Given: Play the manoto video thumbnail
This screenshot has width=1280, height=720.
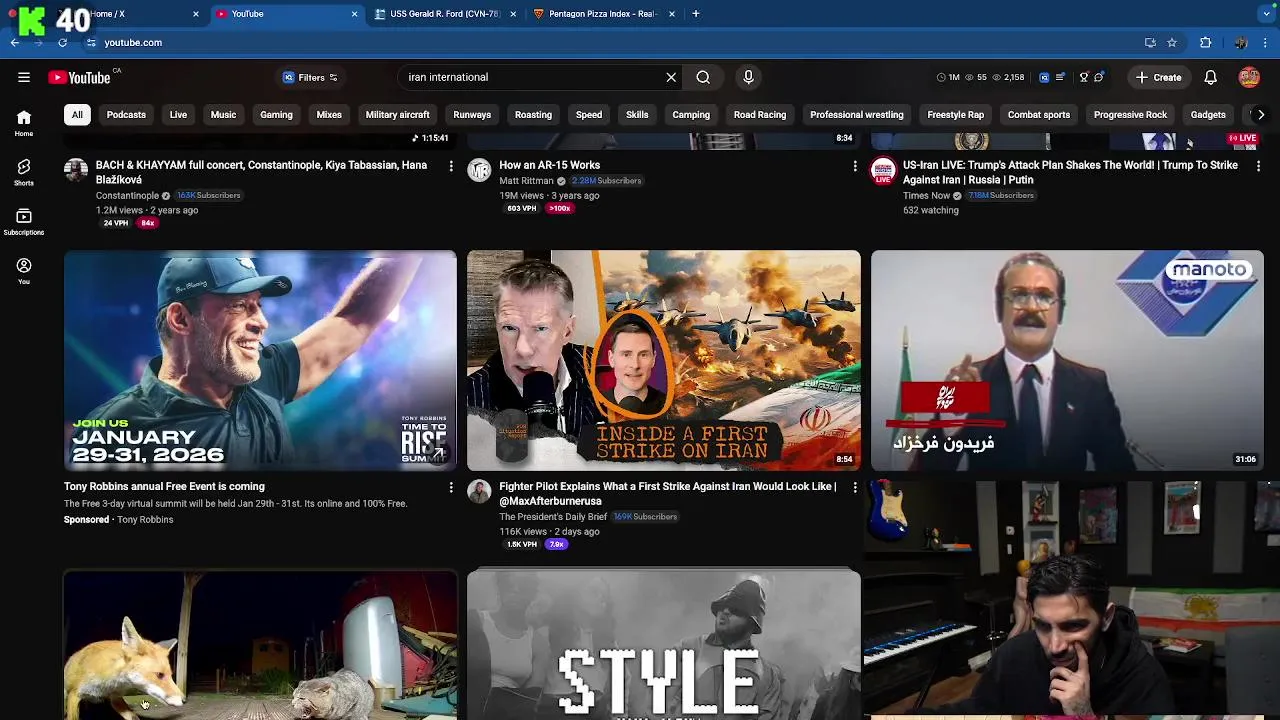Looking at the screenshot, I should [1067, 360].
